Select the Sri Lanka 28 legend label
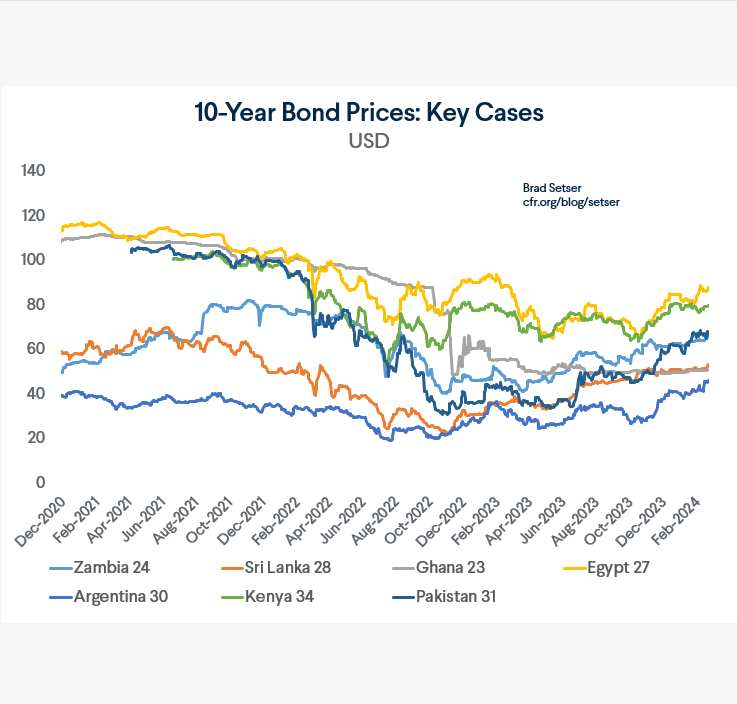Image resolution: width=737 pixels, height=704 pixels. click(285, 567)
